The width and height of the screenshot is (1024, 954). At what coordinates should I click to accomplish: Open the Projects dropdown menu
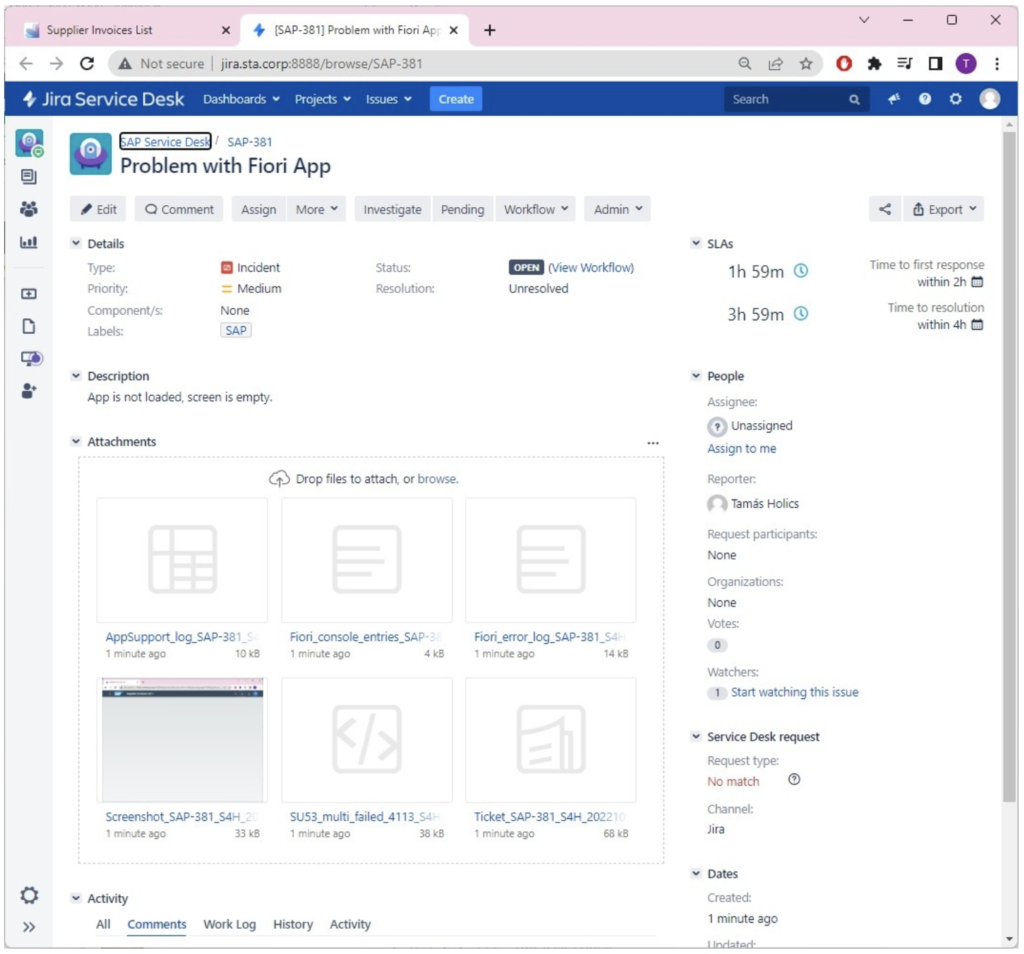[323, 99]
